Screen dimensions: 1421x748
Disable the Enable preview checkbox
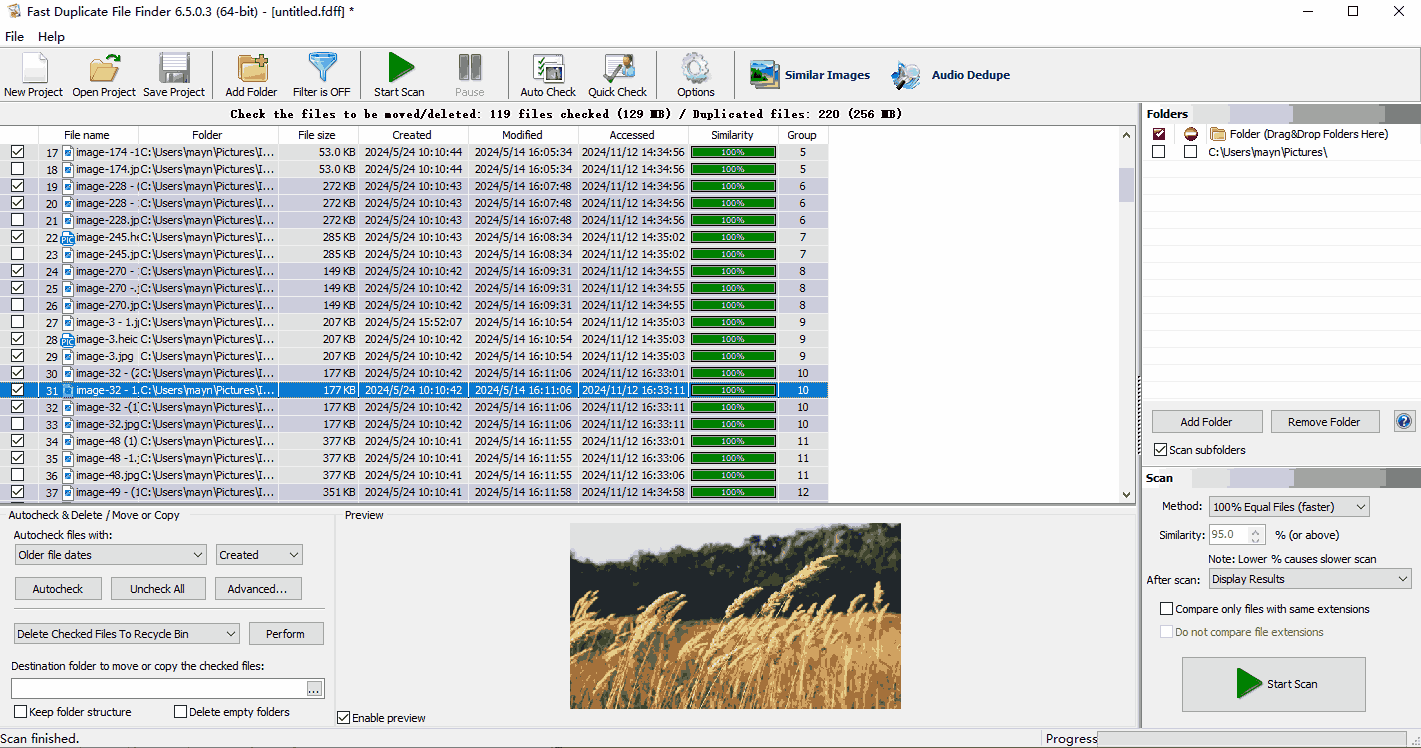tap(344, 718)
